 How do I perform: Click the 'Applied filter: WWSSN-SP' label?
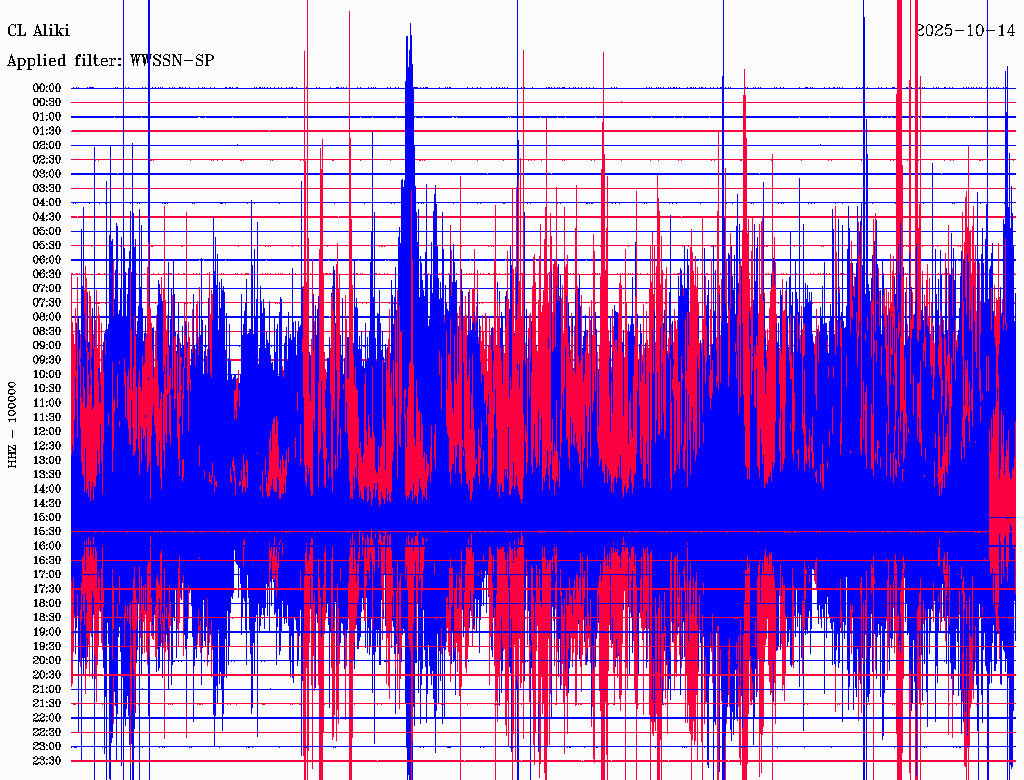point(110,61)
